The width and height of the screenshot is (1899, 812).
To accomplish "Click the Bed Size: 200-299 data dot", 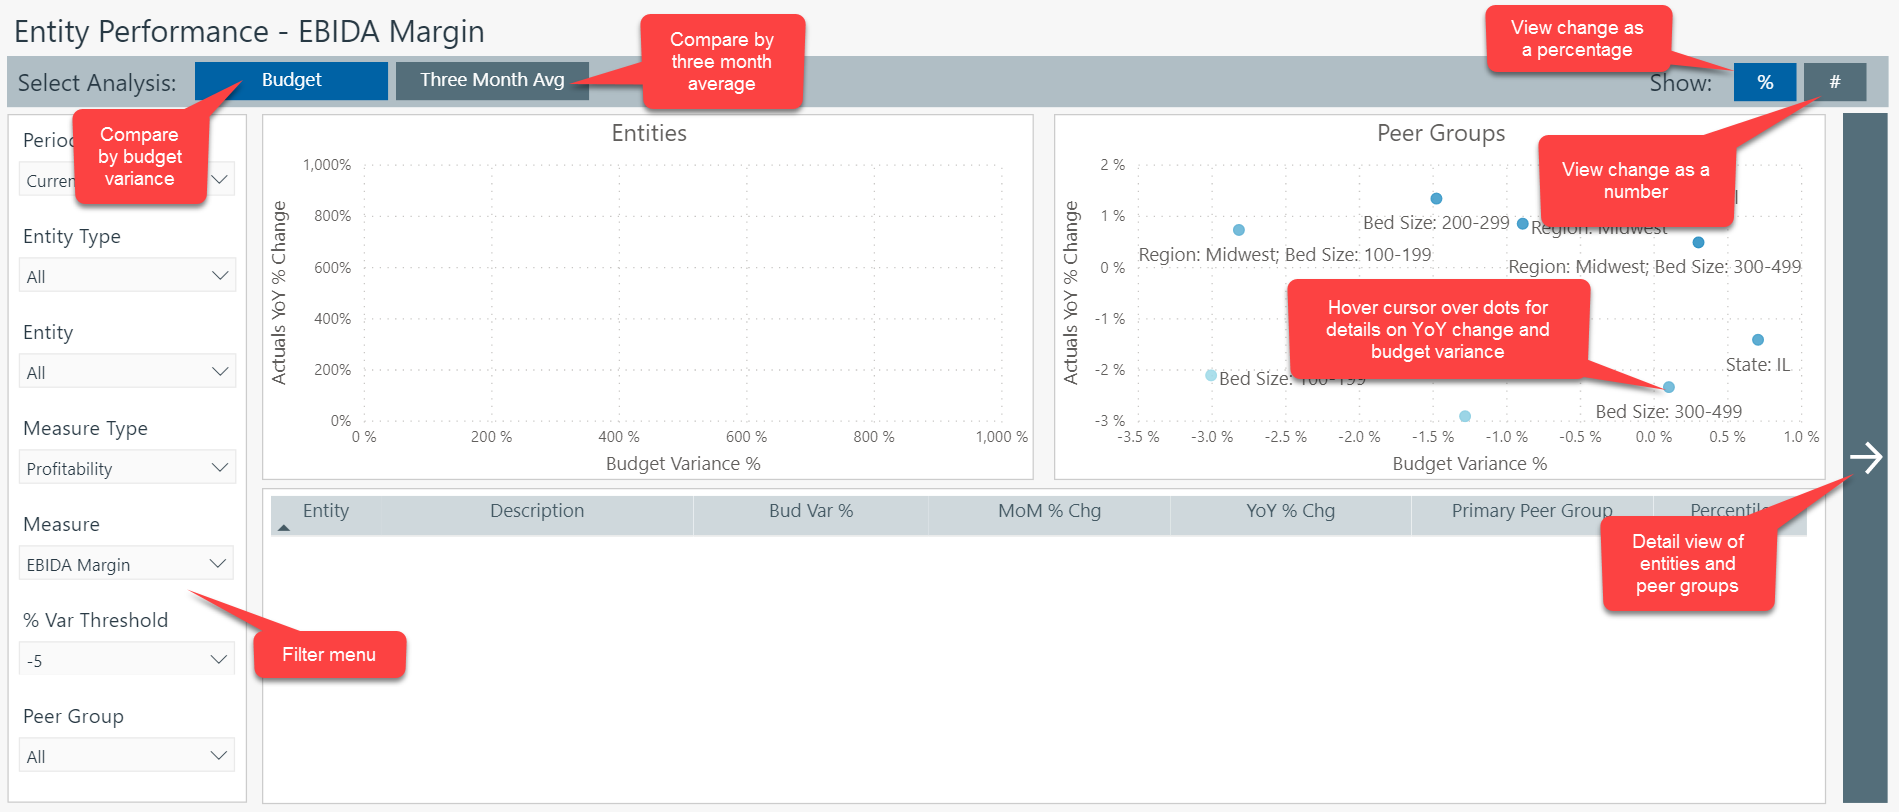I will [1436, 199].
